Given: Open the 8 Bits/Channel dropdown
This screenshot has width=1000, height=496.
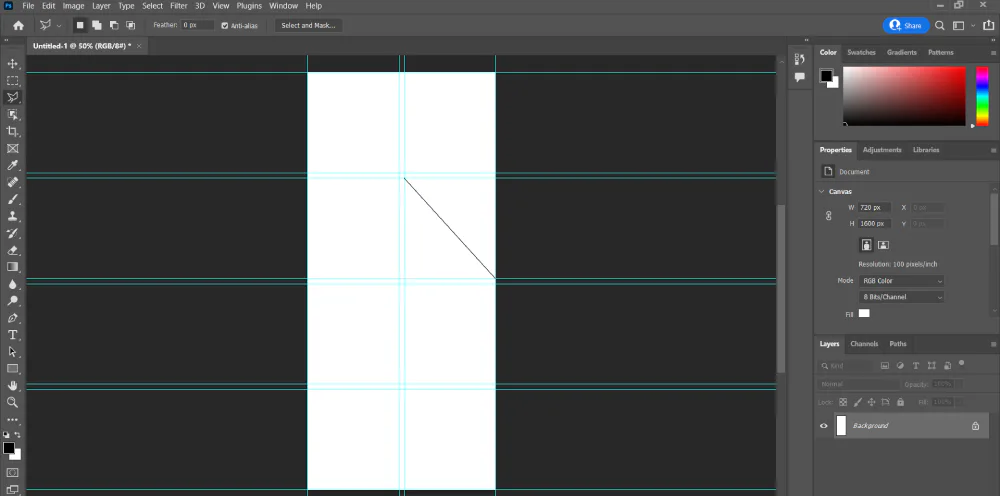Looking at the screenshot, I should point(902,297).
